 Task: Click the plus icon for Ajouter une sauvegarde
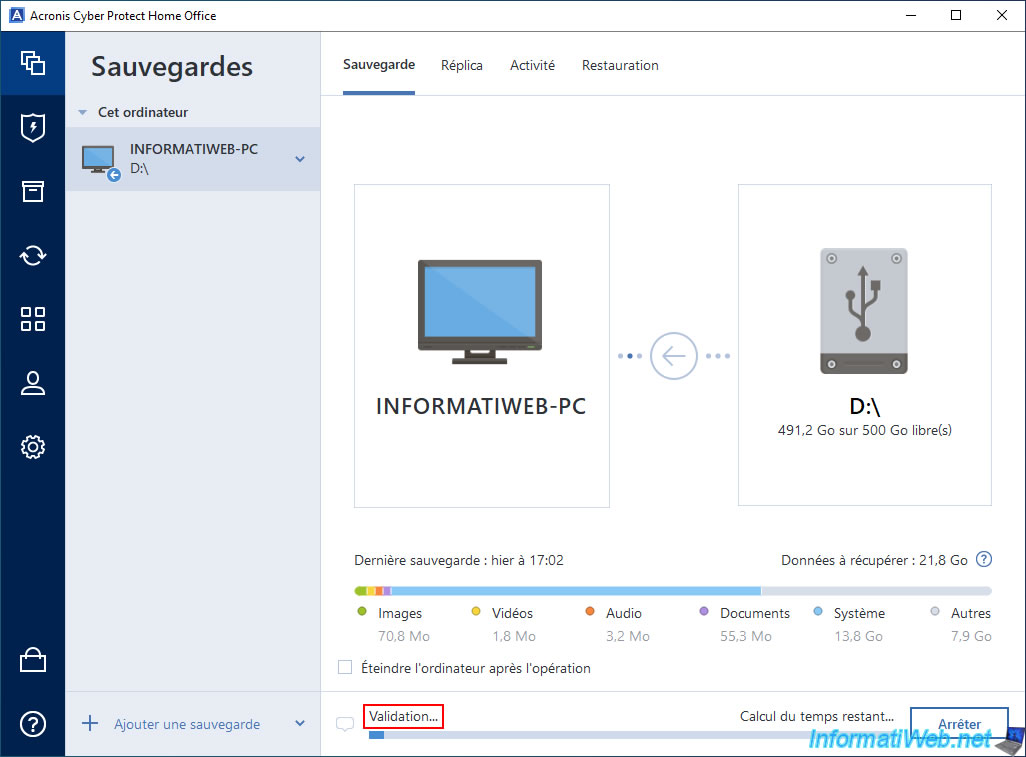pyautogui.click(x=90, y=724)
